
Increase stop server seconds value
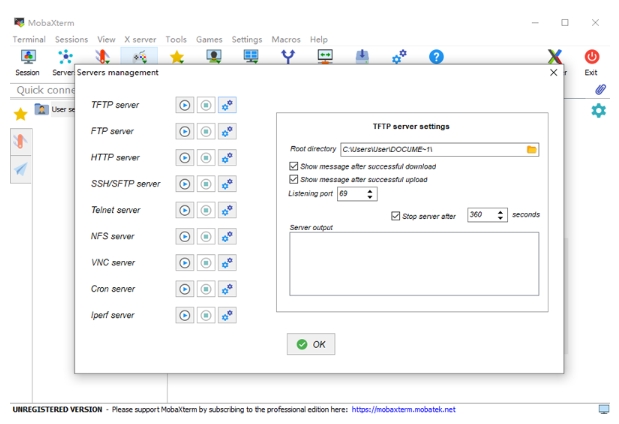[500, 212]
